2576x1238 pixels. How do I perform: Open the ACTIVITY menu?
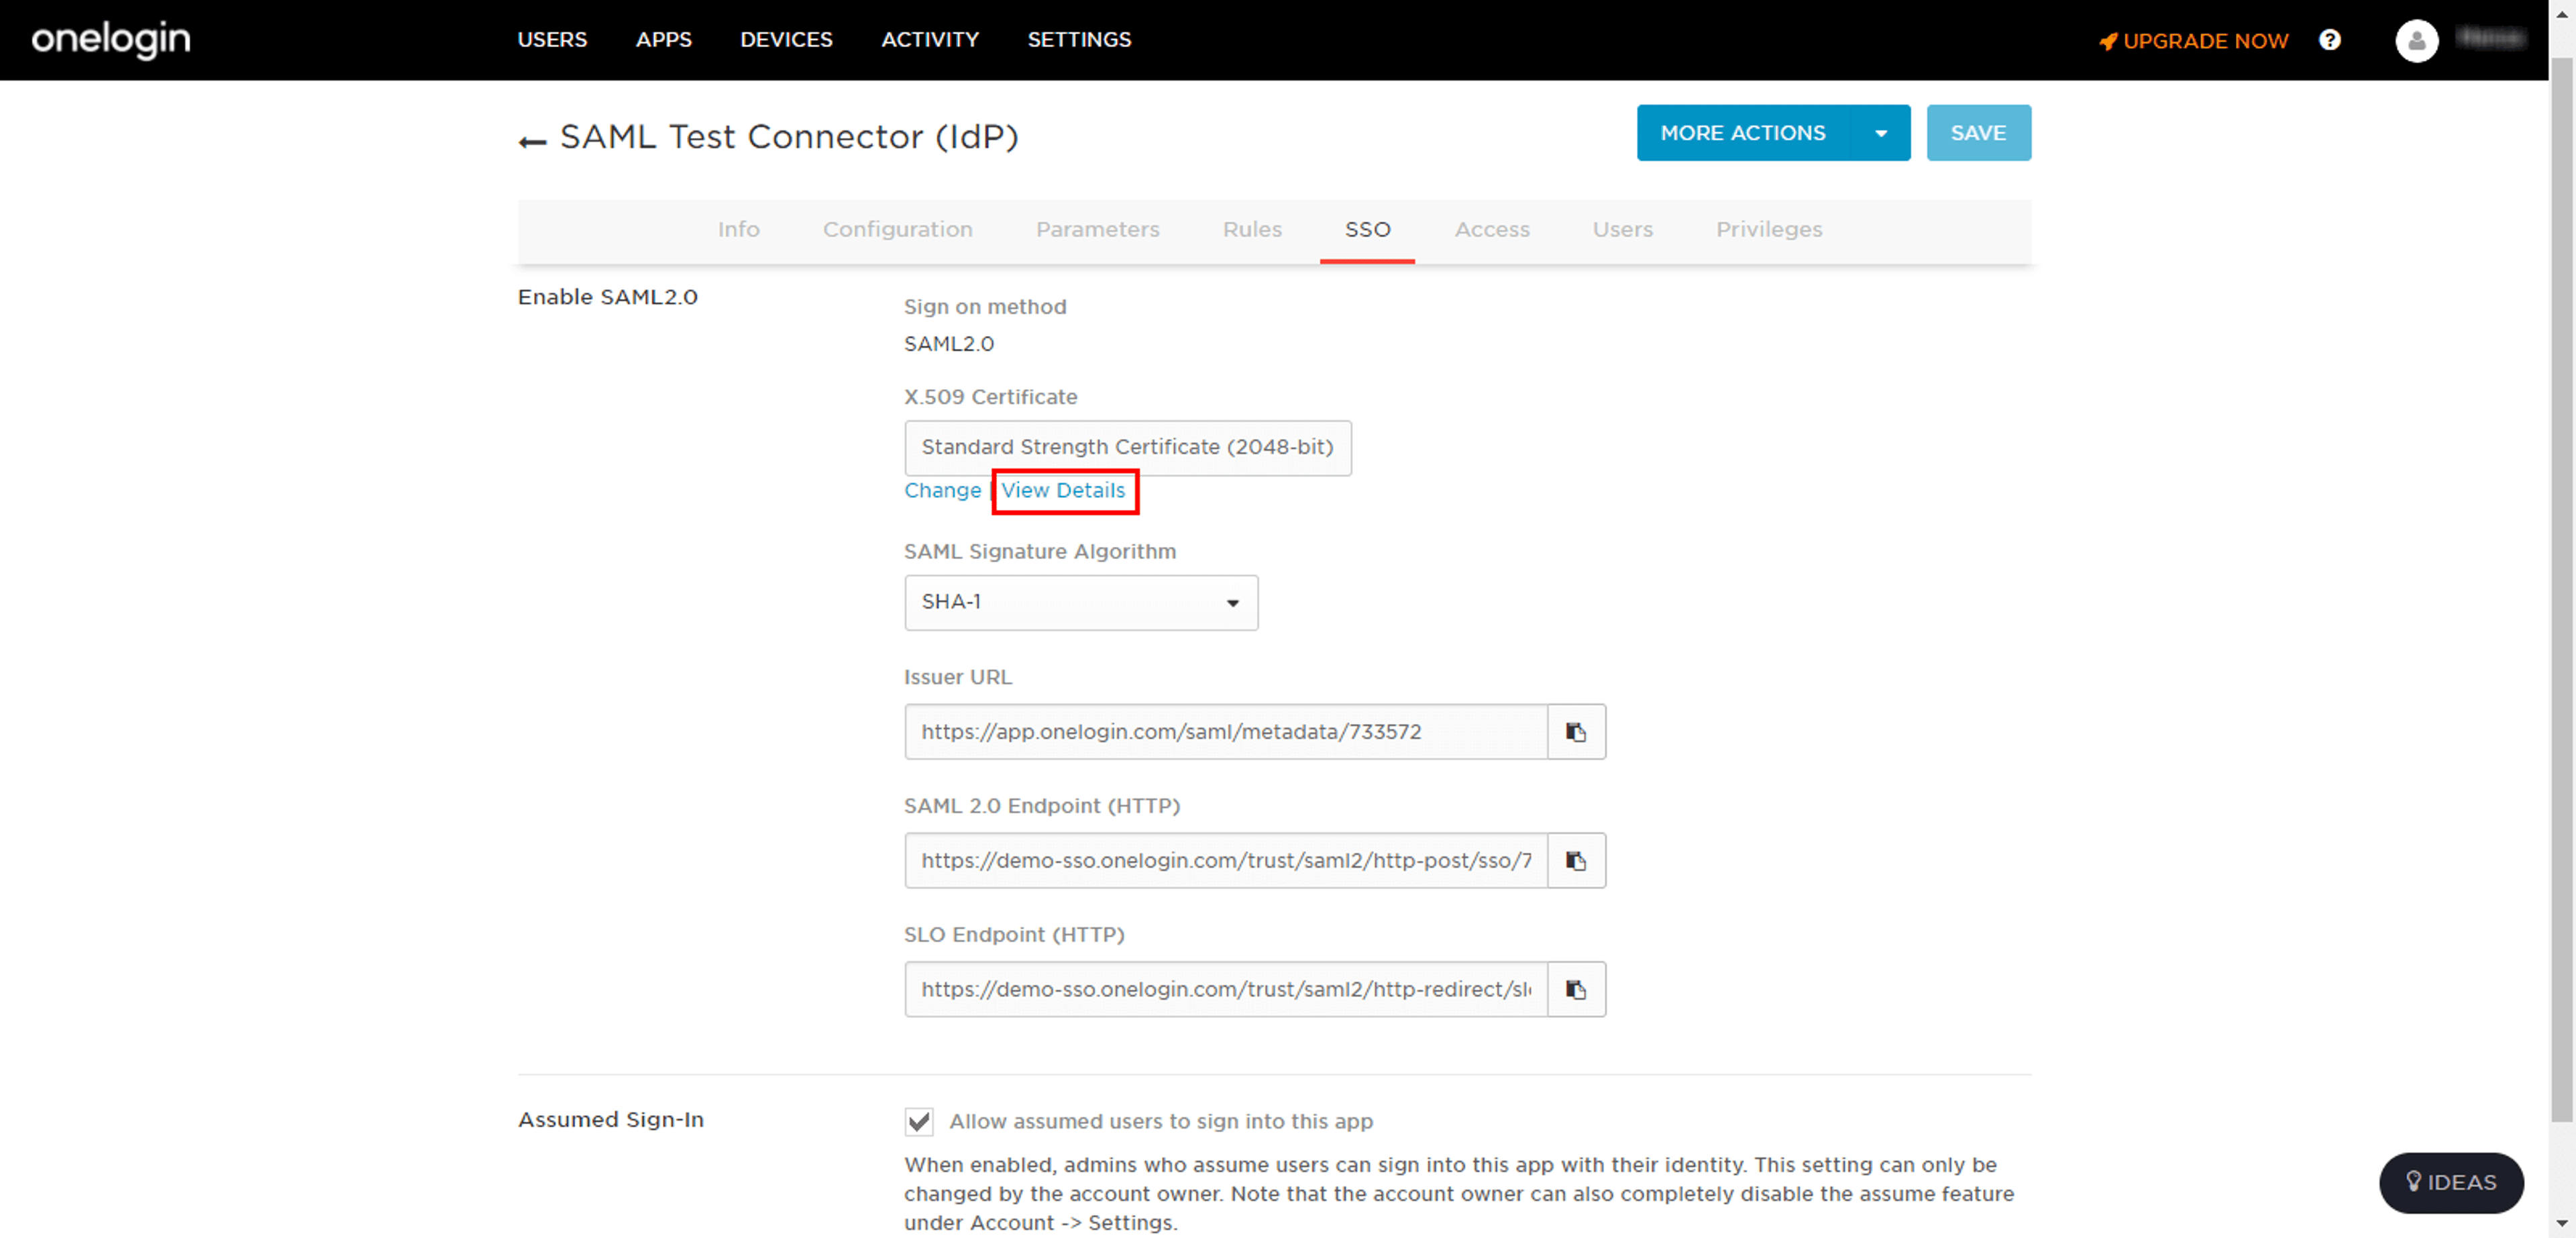[x=929, y=40]
